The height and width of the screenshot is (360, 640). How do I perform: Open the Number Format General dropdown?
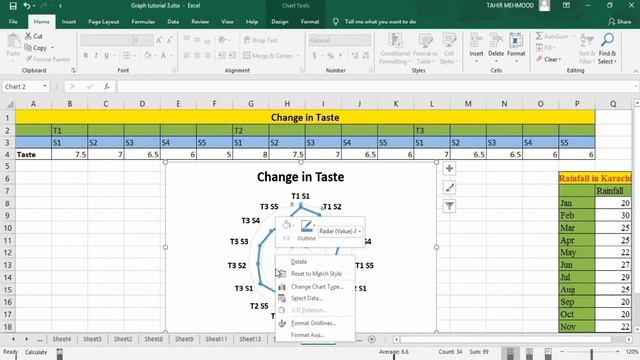[340, 40]
